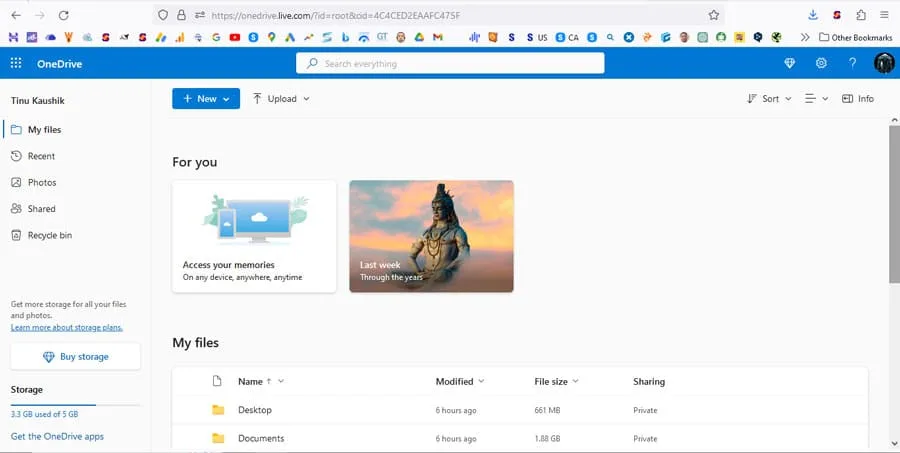Viewport: 900px width, 453px height.
Task: Open the Access your memories card
Action: 254,236
